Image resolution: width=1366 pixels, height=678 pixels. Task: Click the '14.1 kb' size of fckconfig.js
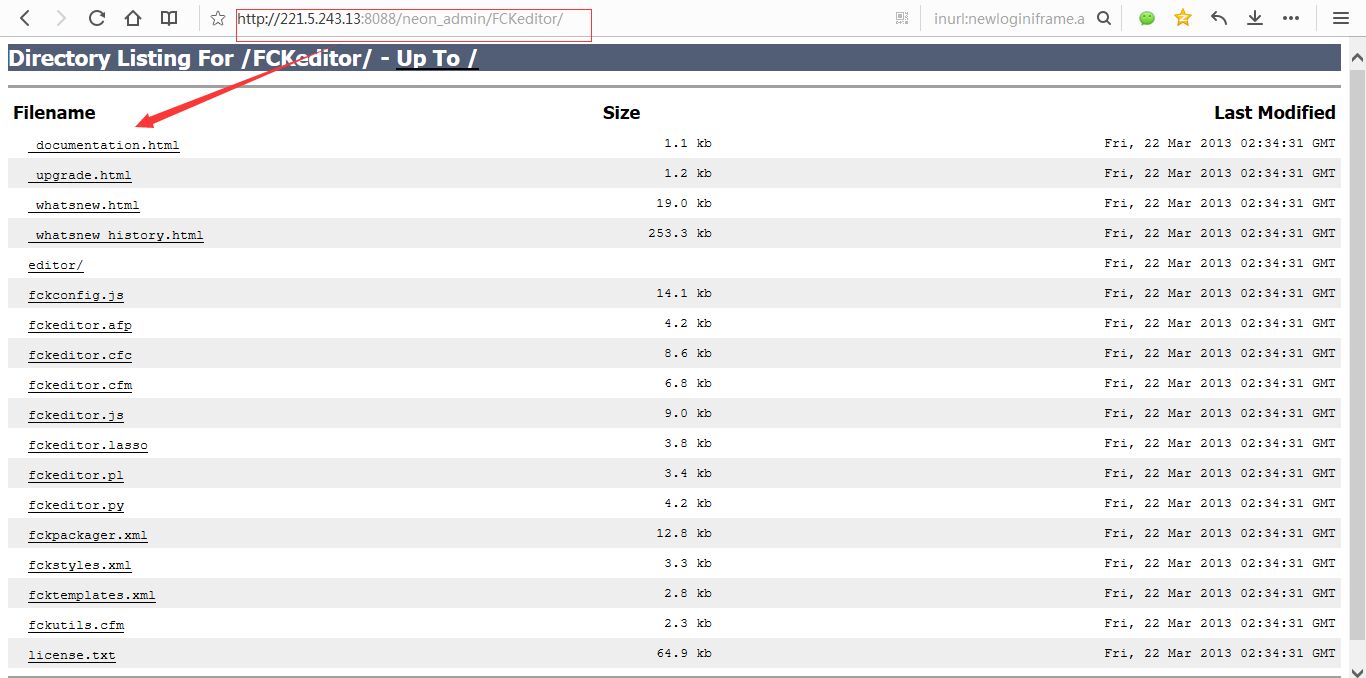(684, 293)
